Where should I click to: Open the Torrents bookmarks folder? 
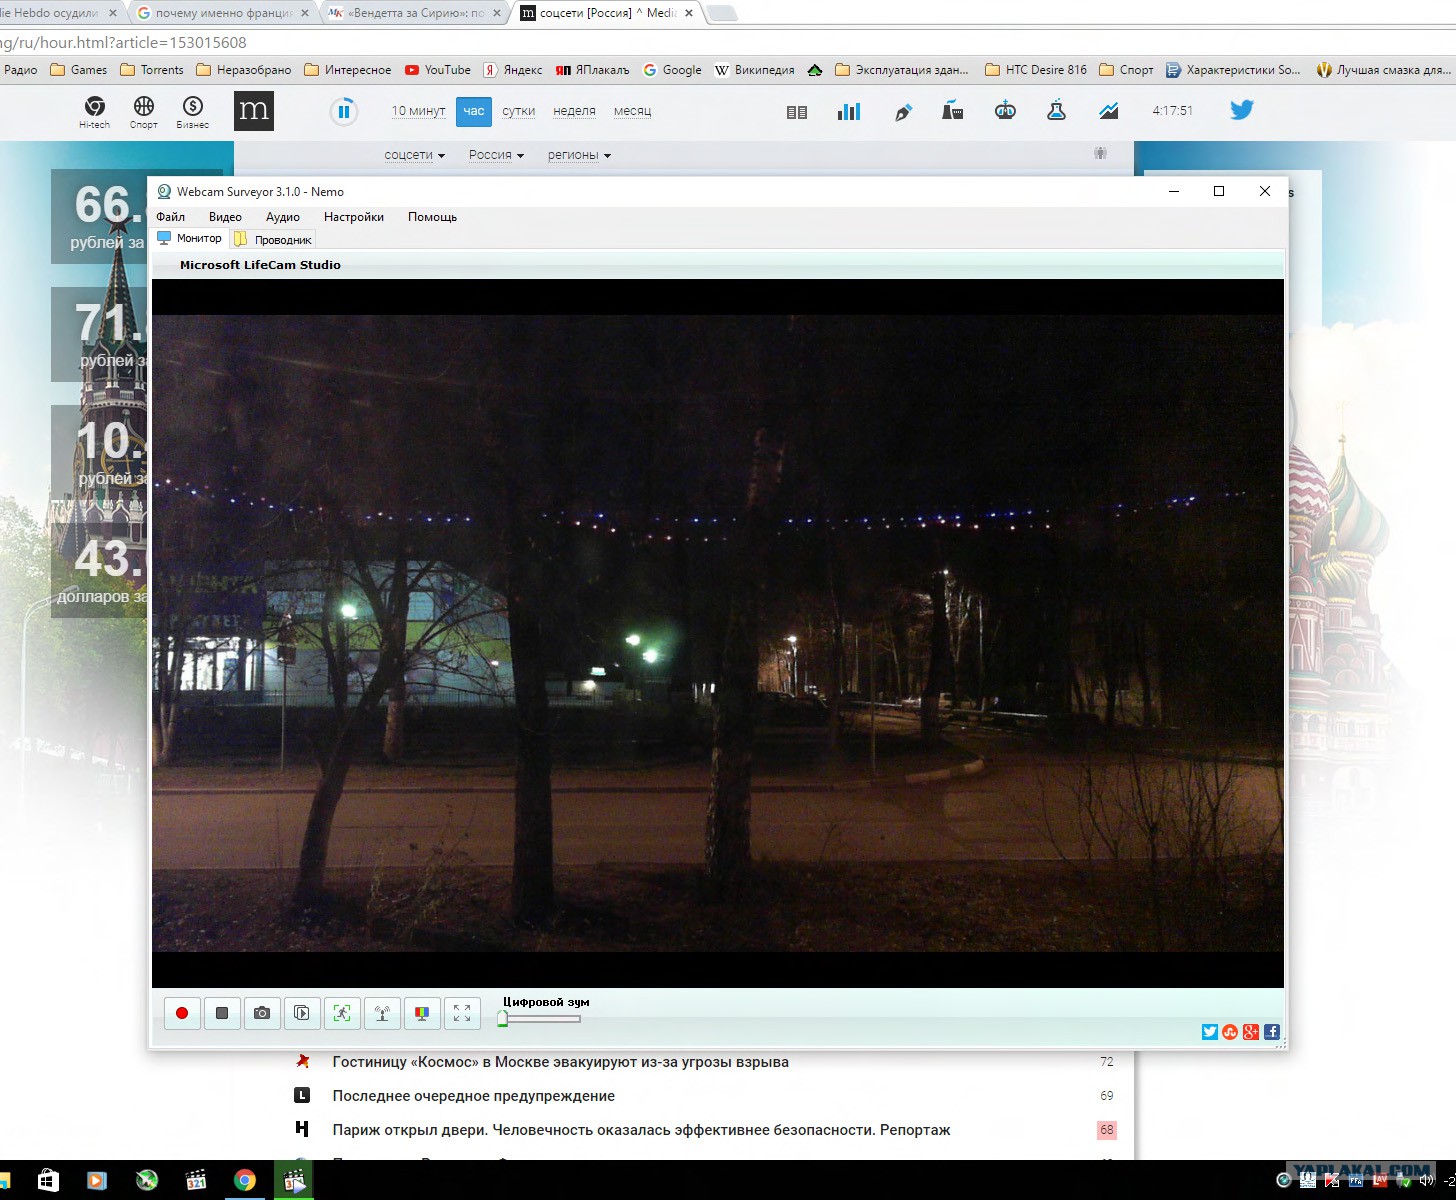coord(152,70)
